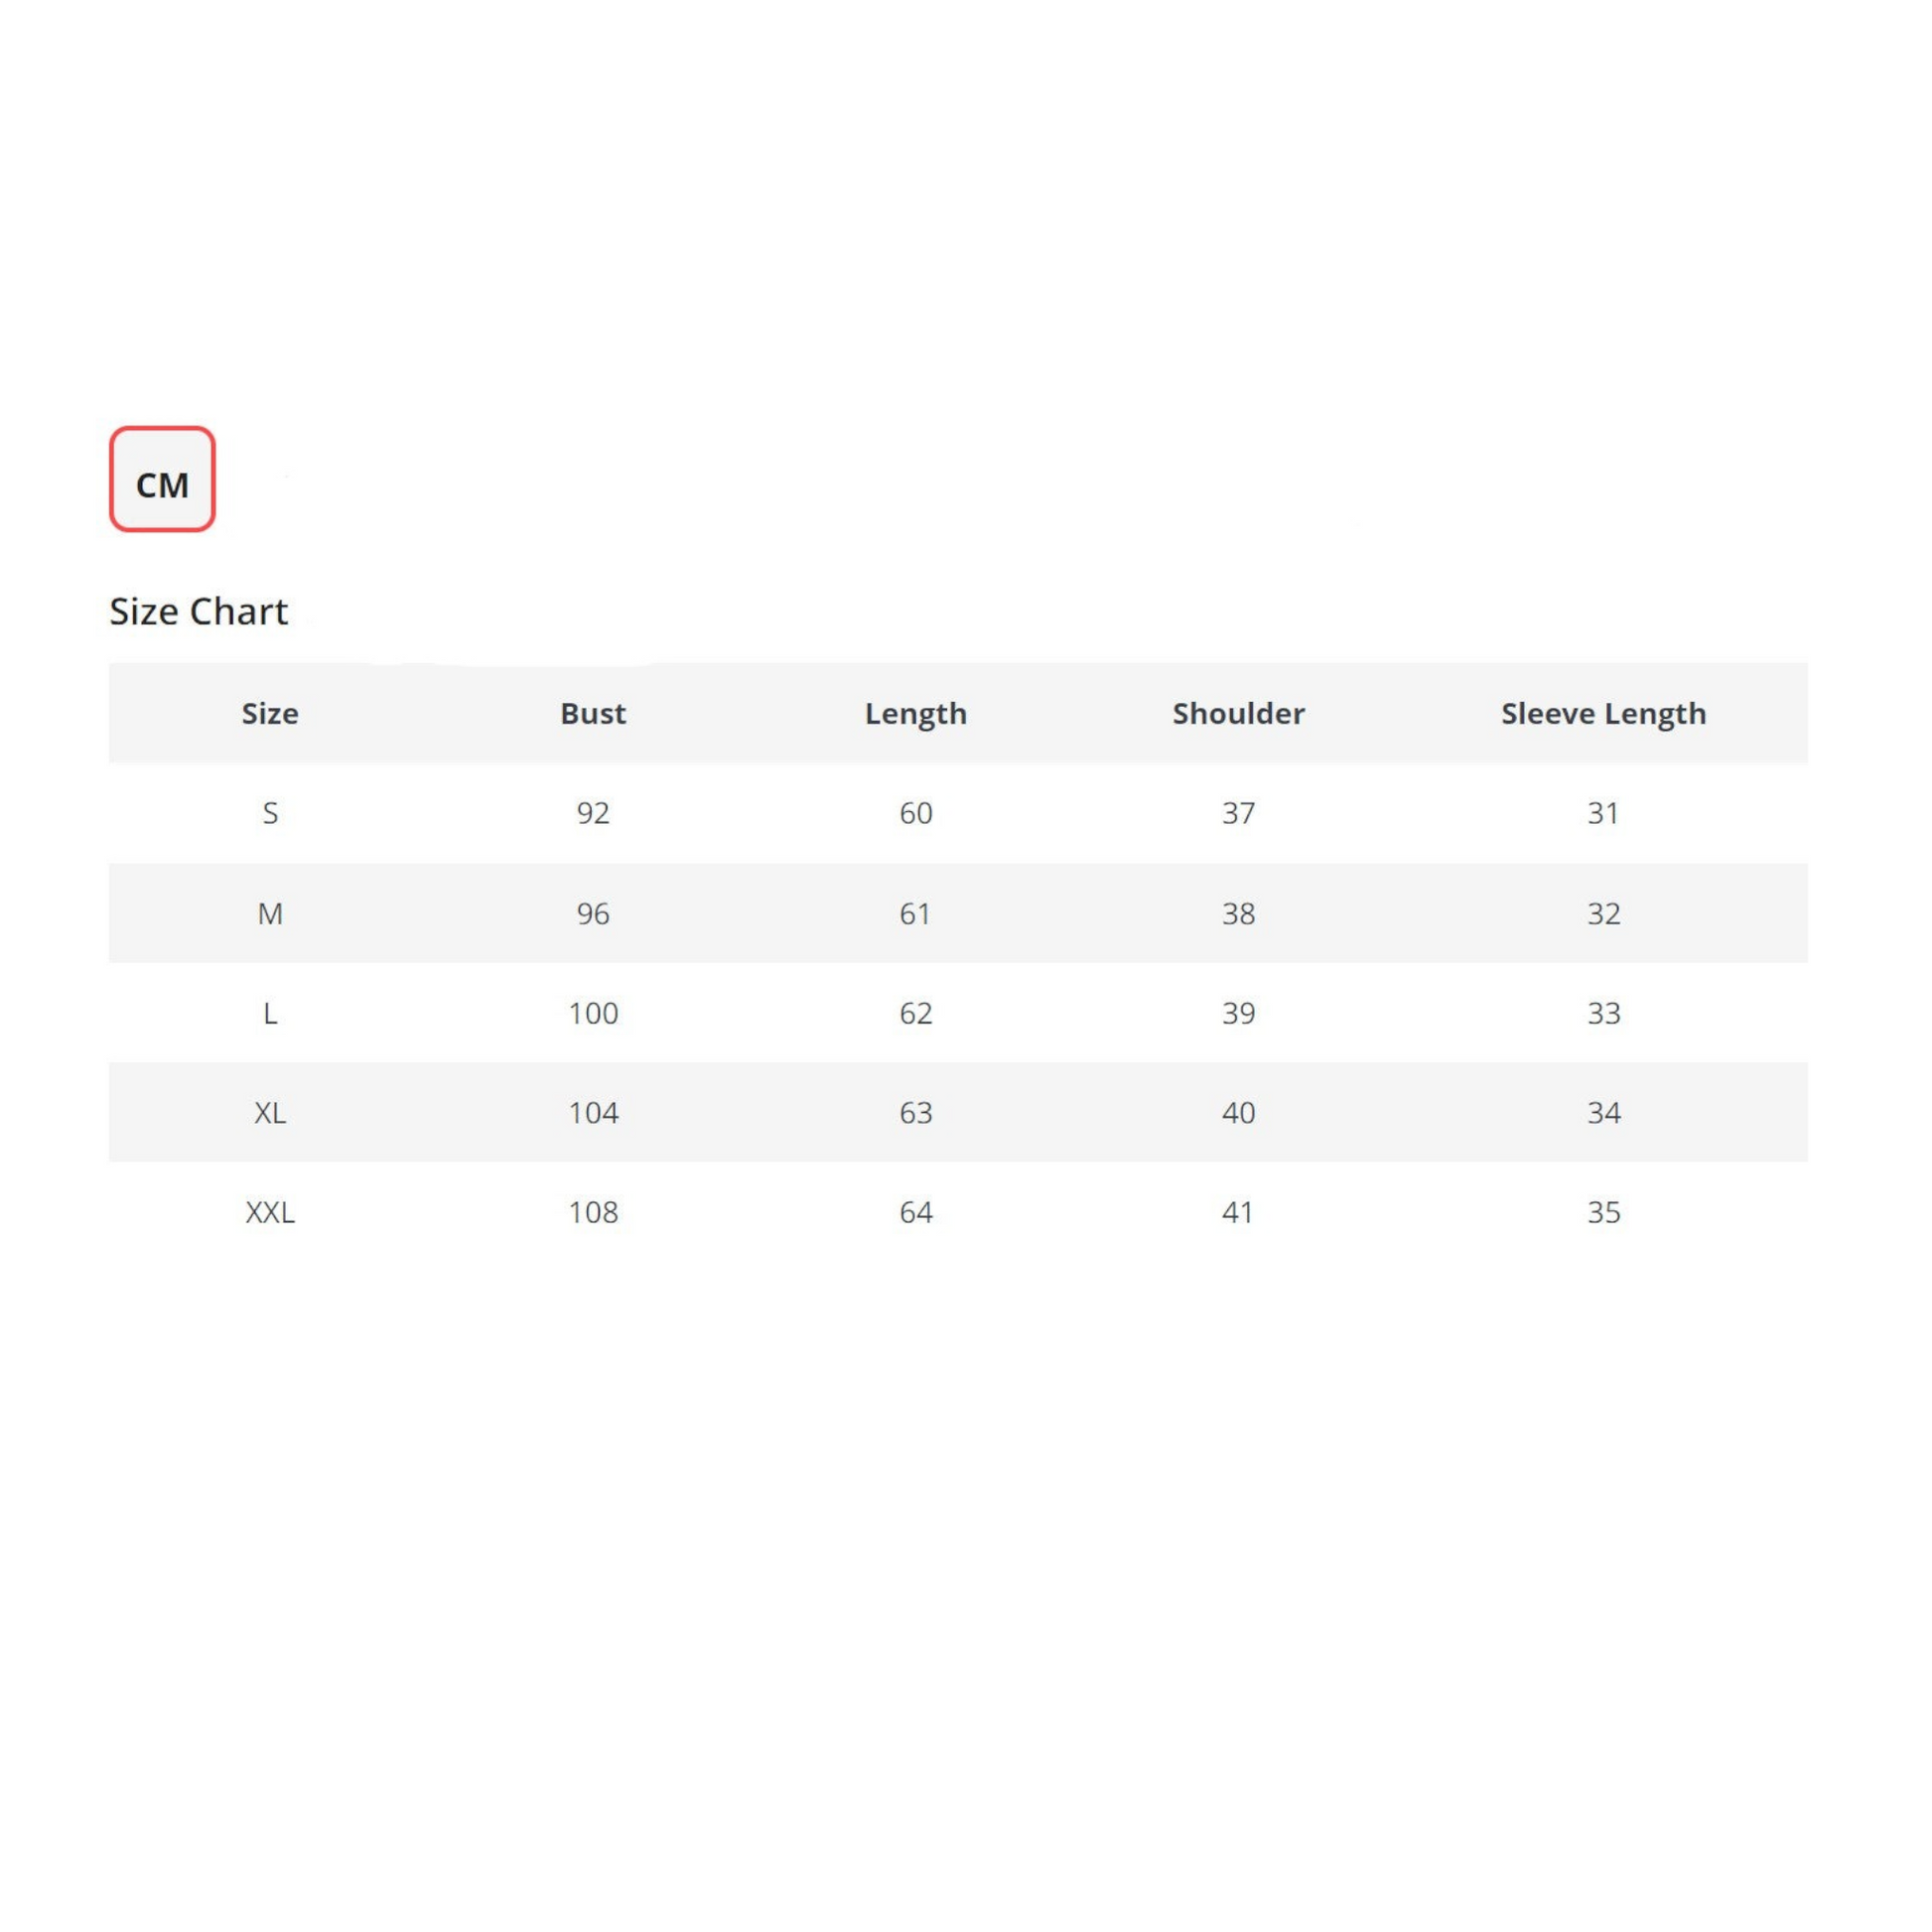Click the Bust column header

(x=593, y=713)
